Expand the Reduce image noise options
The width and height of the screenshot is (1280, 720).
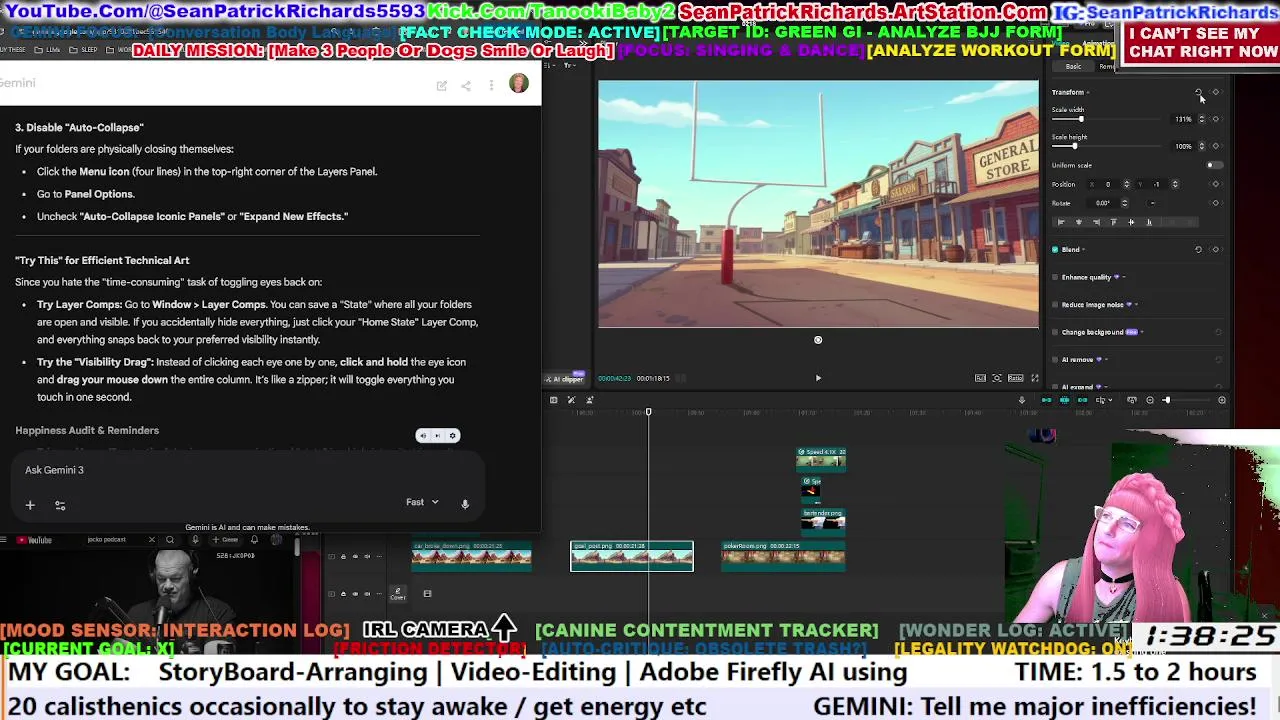(x=1137, y=304)
